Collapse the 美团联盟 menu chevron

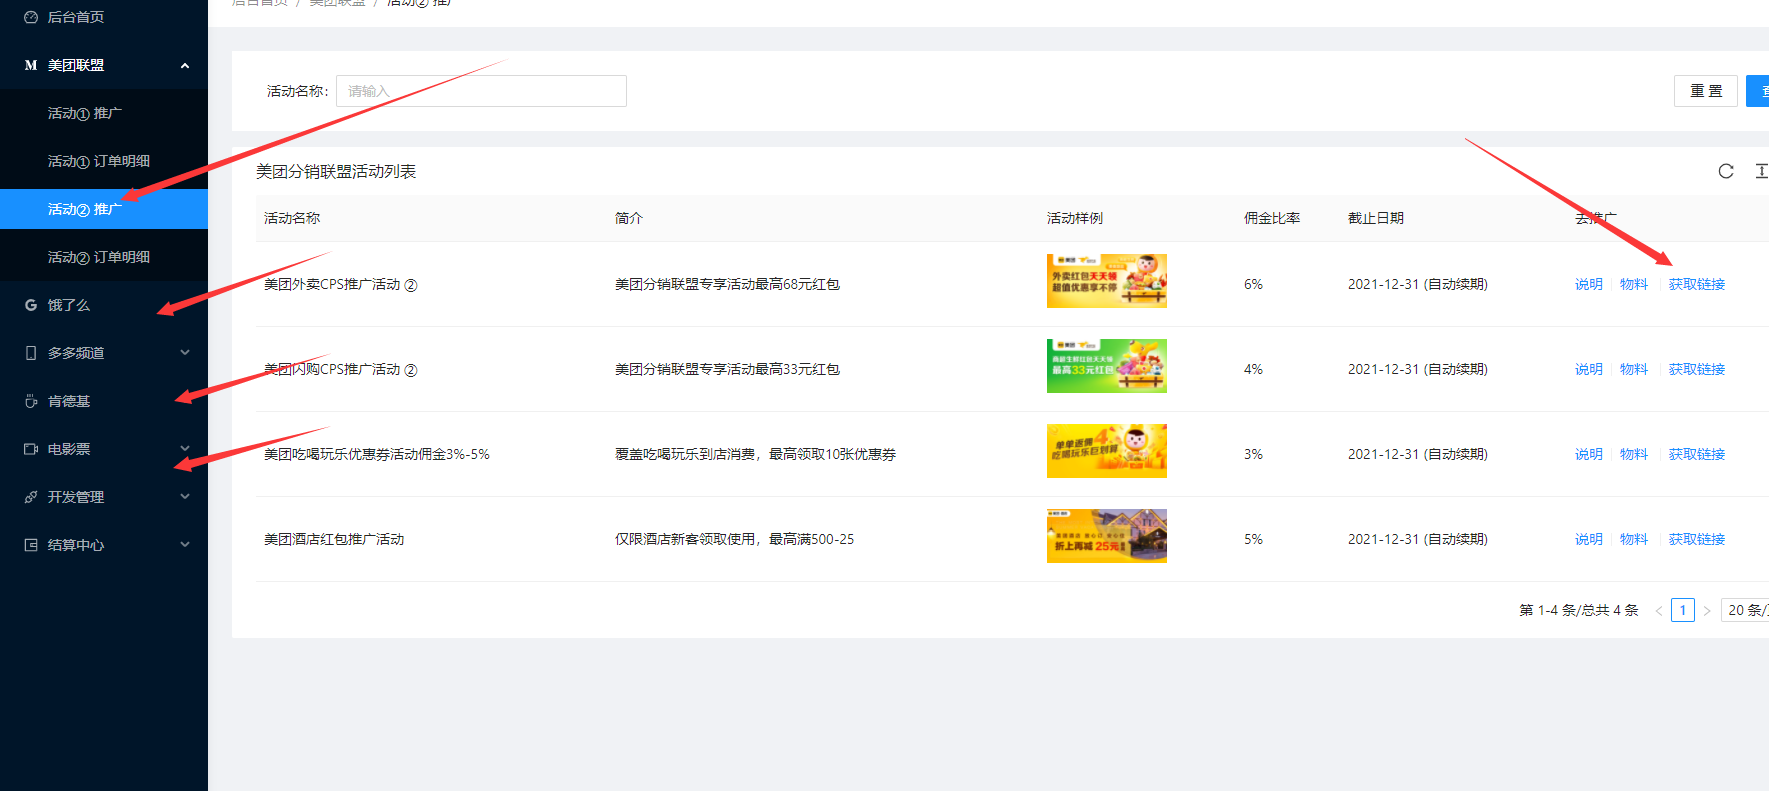pos(185,66)
